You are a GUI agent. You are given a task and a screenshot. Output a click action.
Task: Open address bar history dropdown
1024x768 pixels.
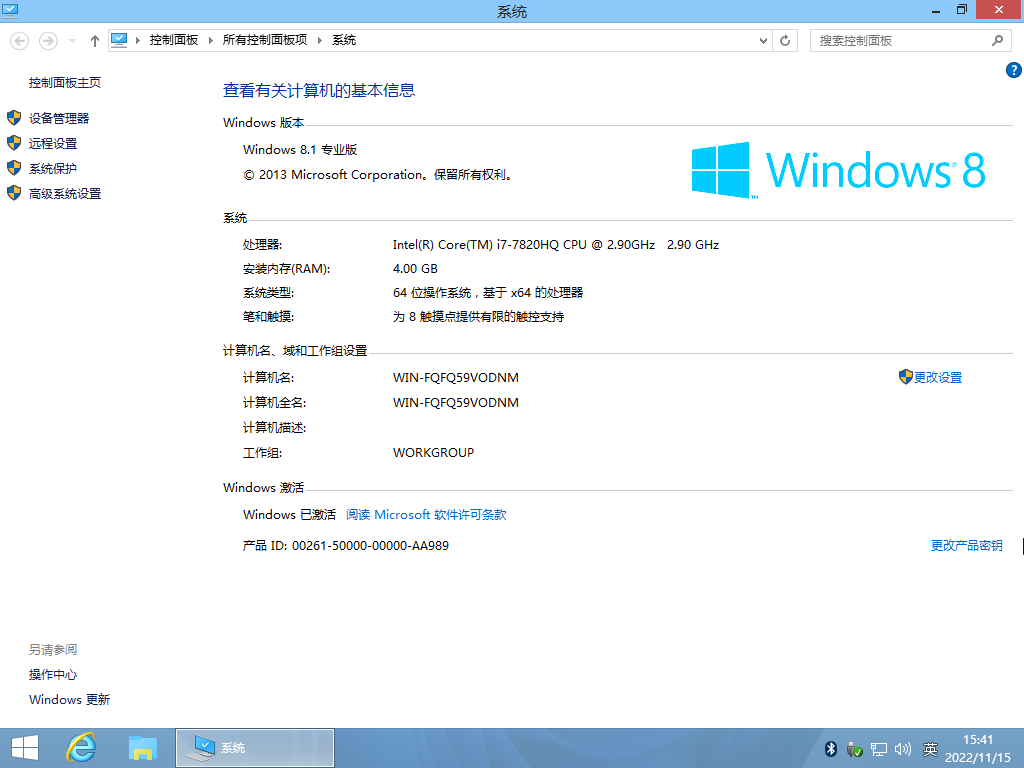pos(763,40)
